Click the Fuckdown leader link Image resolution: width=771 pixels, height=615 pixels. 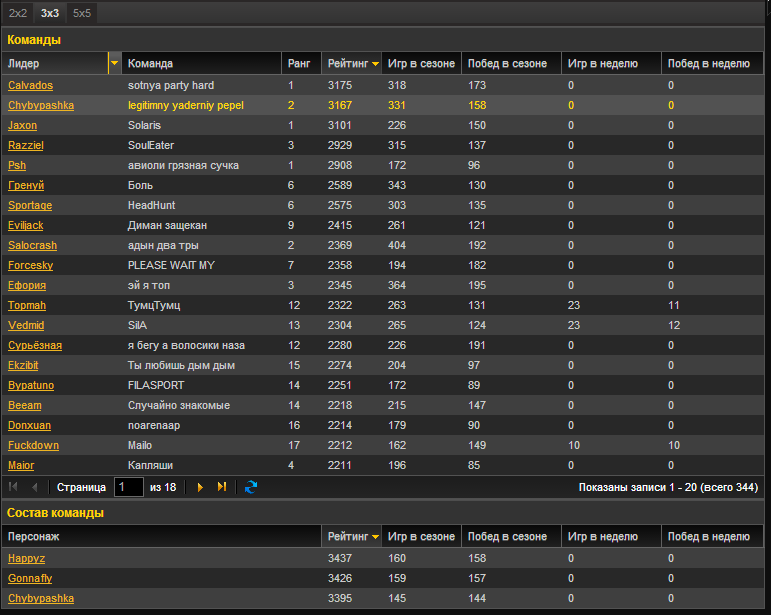(33, 445)
